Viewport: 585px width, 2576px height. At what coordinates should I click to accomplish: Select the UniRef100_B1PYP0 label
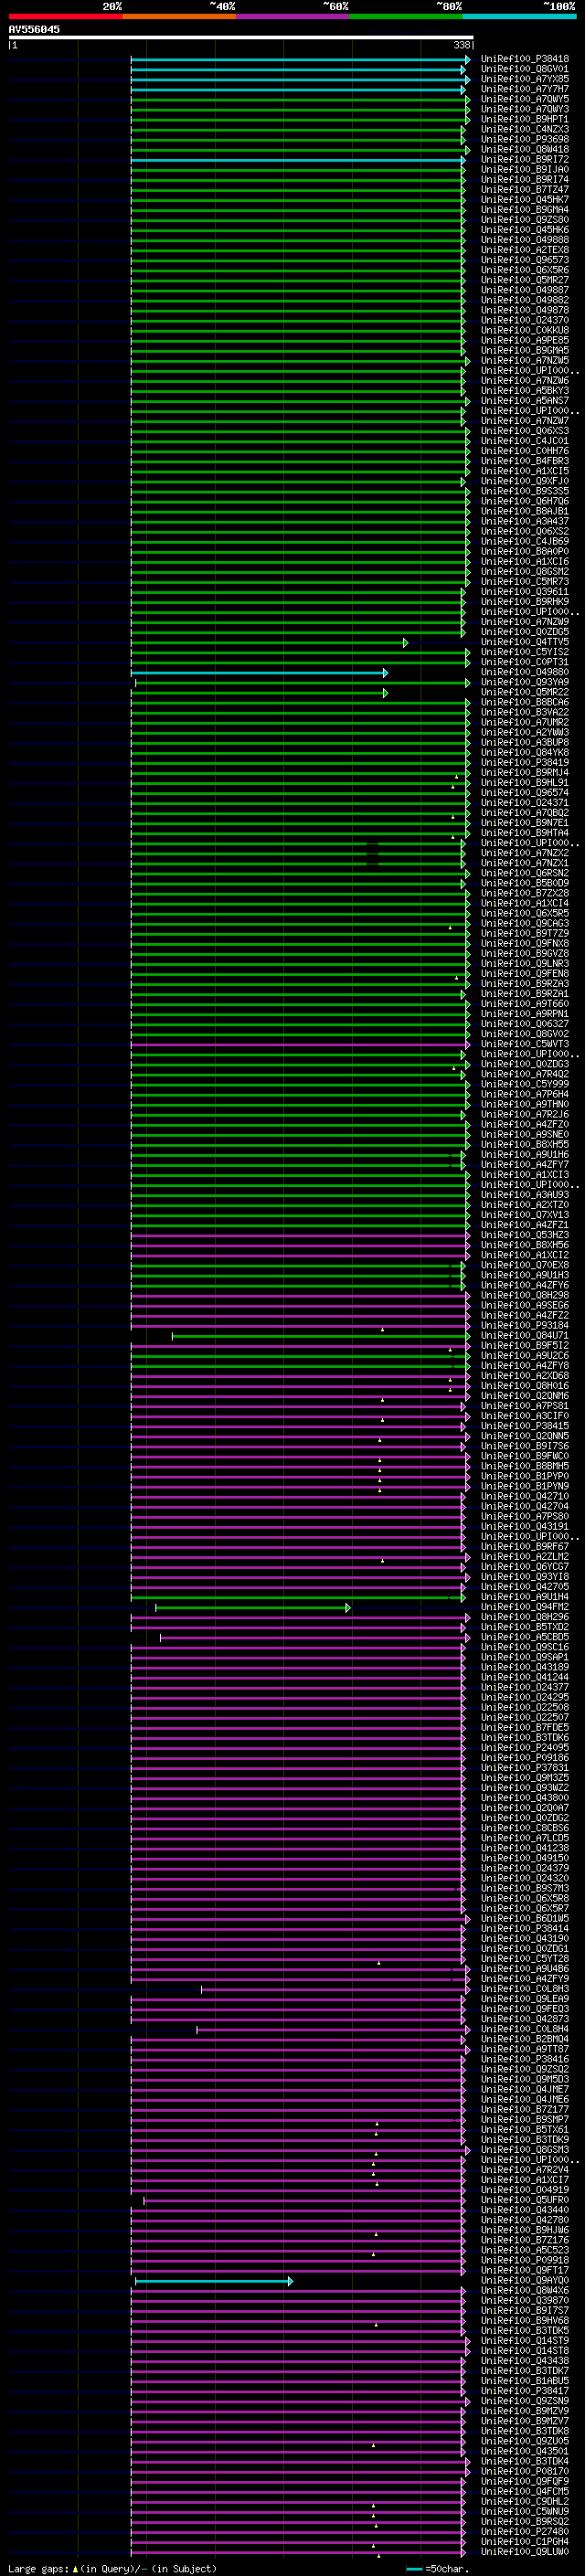pyautogui.click(x=524, y=1476)
